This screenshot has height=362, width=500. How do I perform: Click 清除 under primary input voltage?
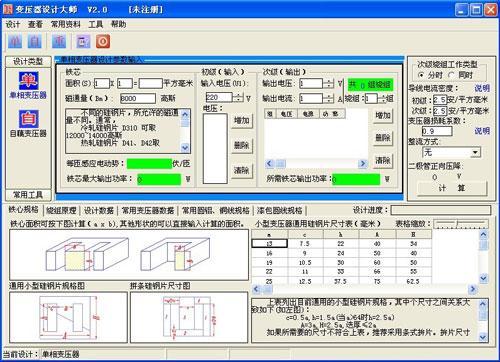coord(242,171)
